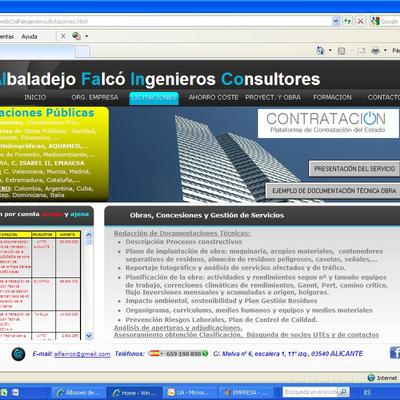Screen dimensions: 400x400
Task: Close the toolbar with the X
Action: pyautogui.click(x=63, y=36)
